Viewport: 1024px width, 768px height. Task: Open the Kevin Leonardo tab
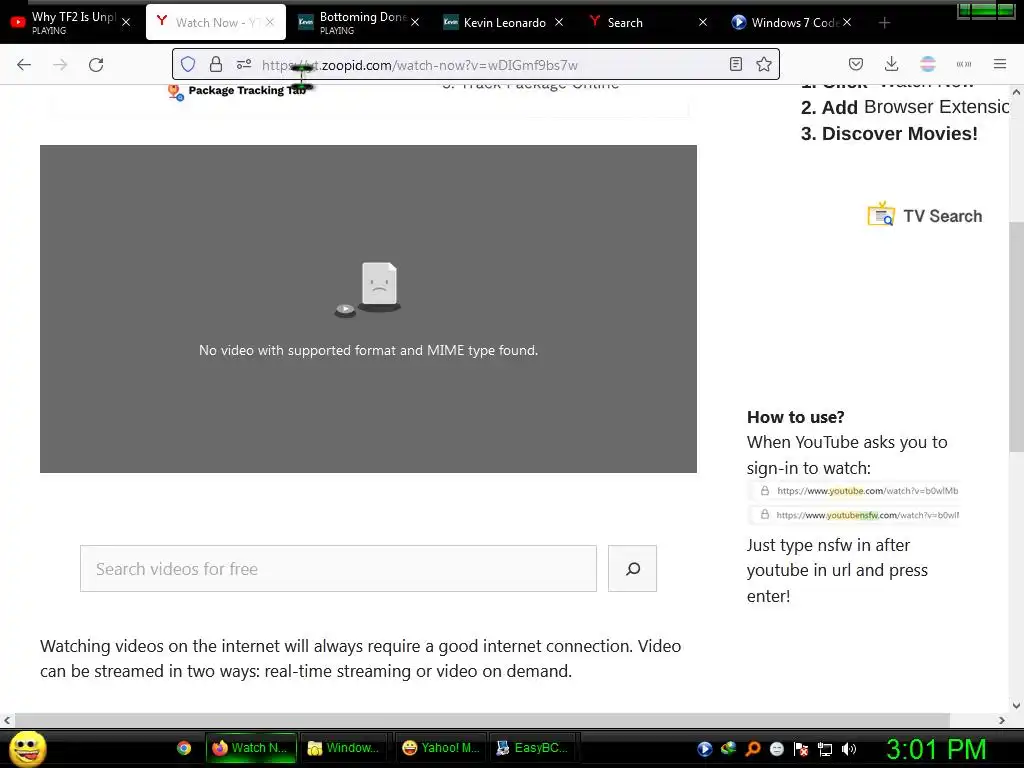(503, 22)
